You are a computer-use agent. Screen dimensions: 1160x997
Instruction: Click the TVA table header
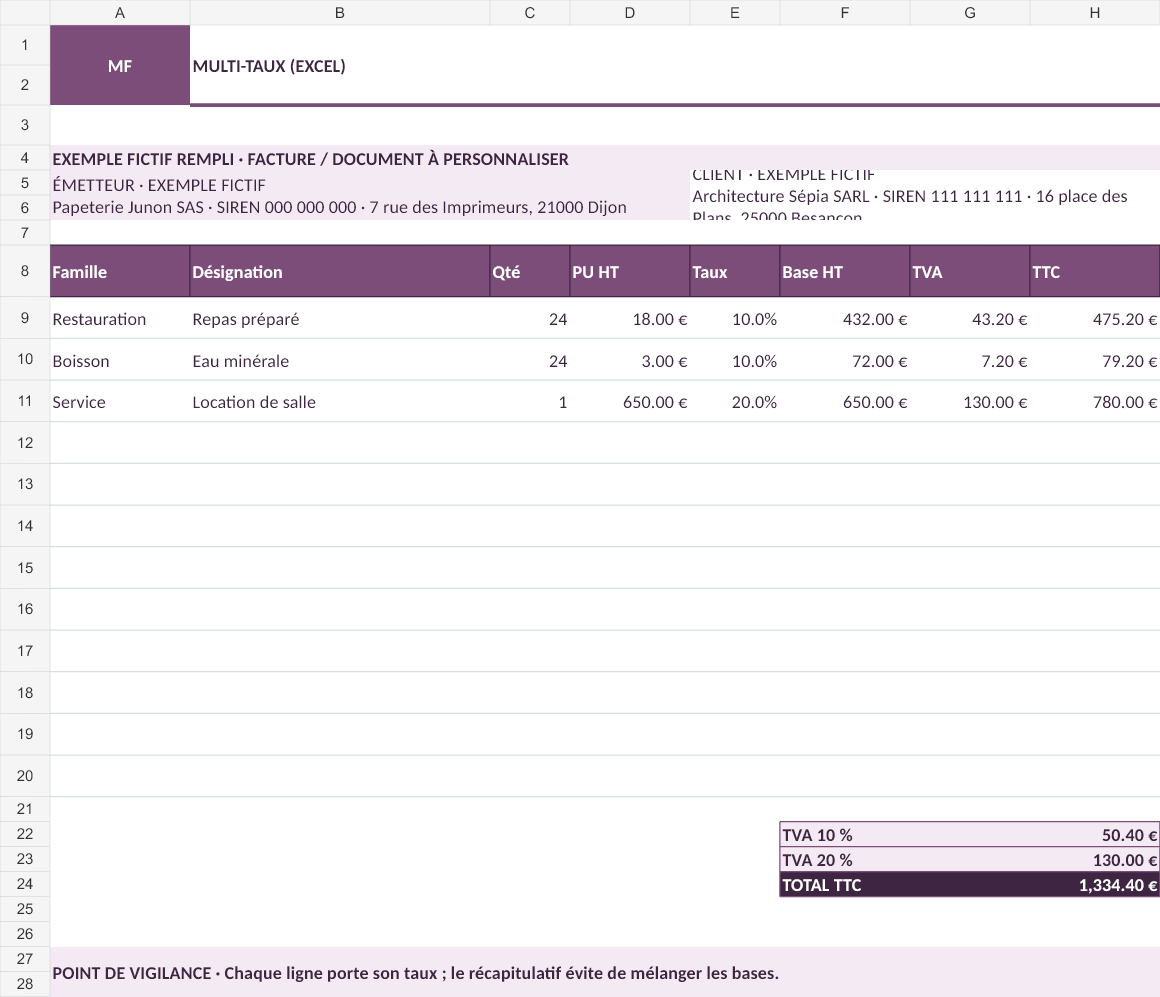[970, 271]
